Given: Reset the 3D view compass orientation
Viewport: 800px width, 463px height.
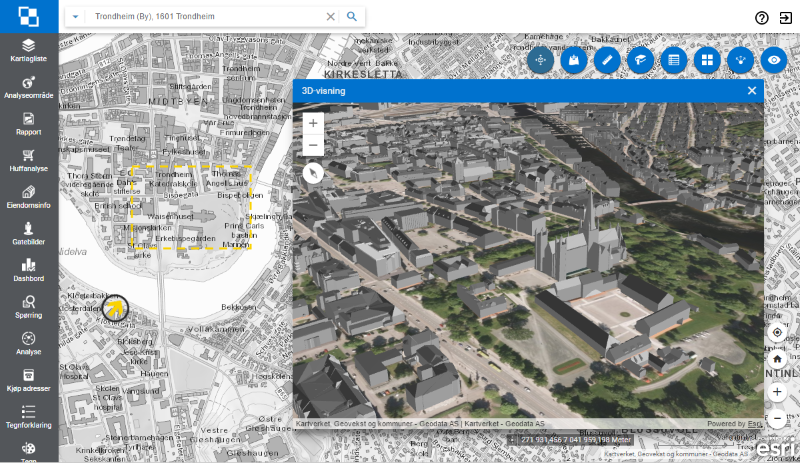Looking at the screenshot, I should pos(313,173).
